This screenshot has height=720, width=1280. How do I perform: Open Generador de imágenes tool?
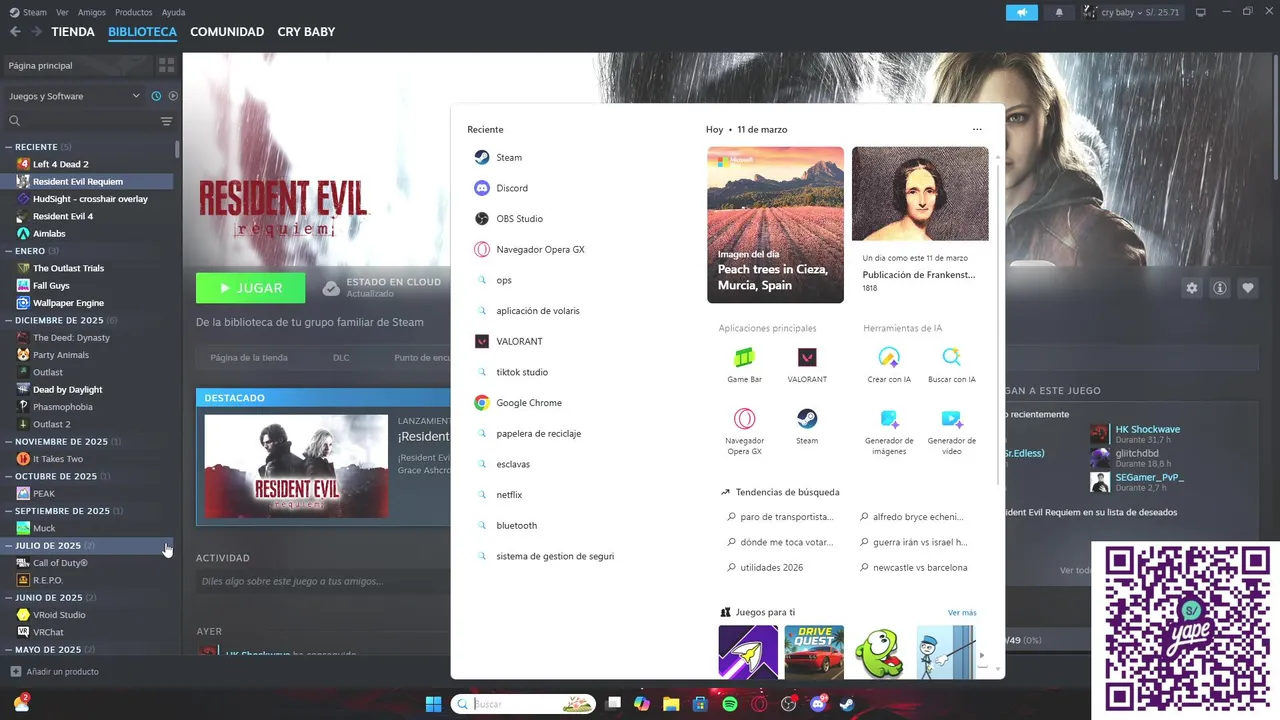coord(889,432)
